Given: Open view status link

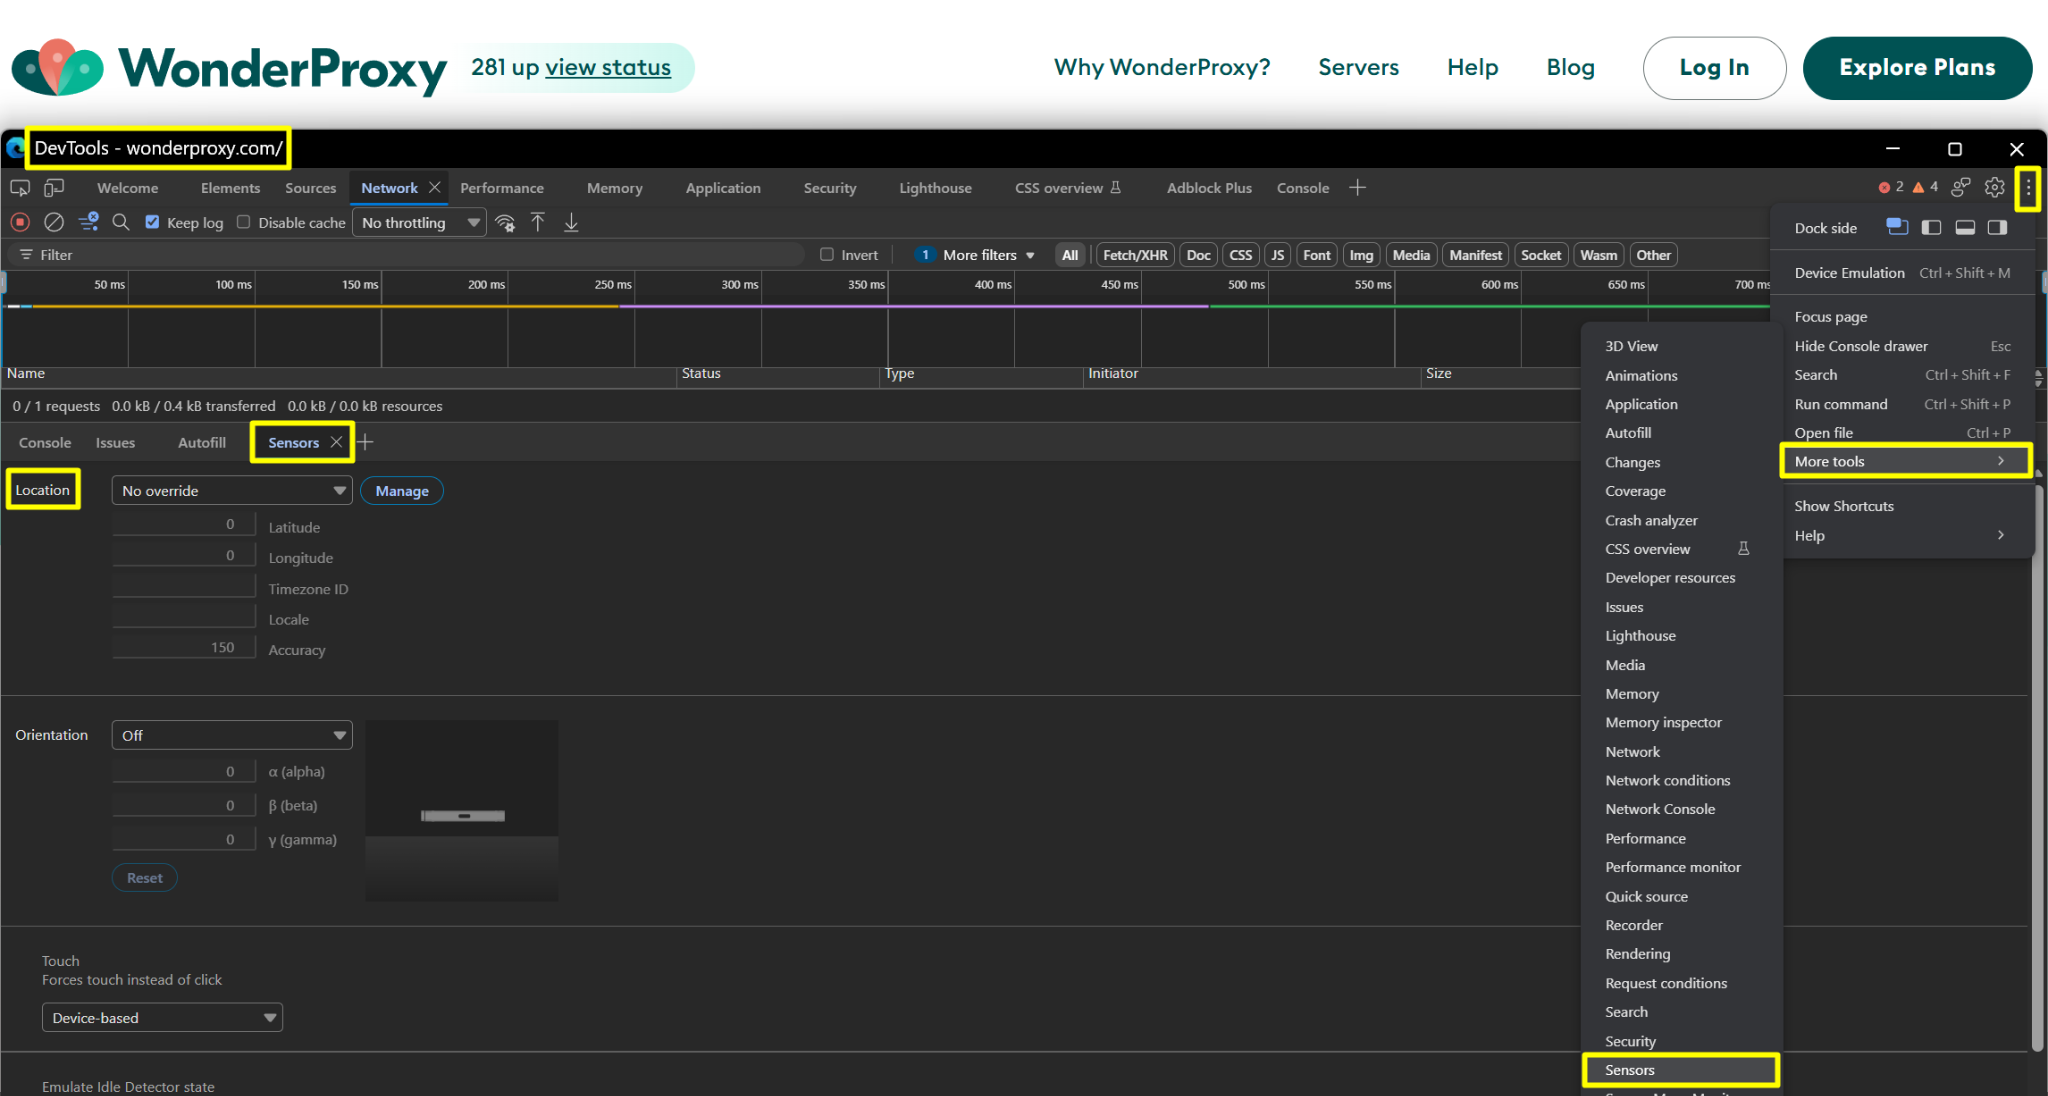Looking at the screenshot, I should 608,67.
